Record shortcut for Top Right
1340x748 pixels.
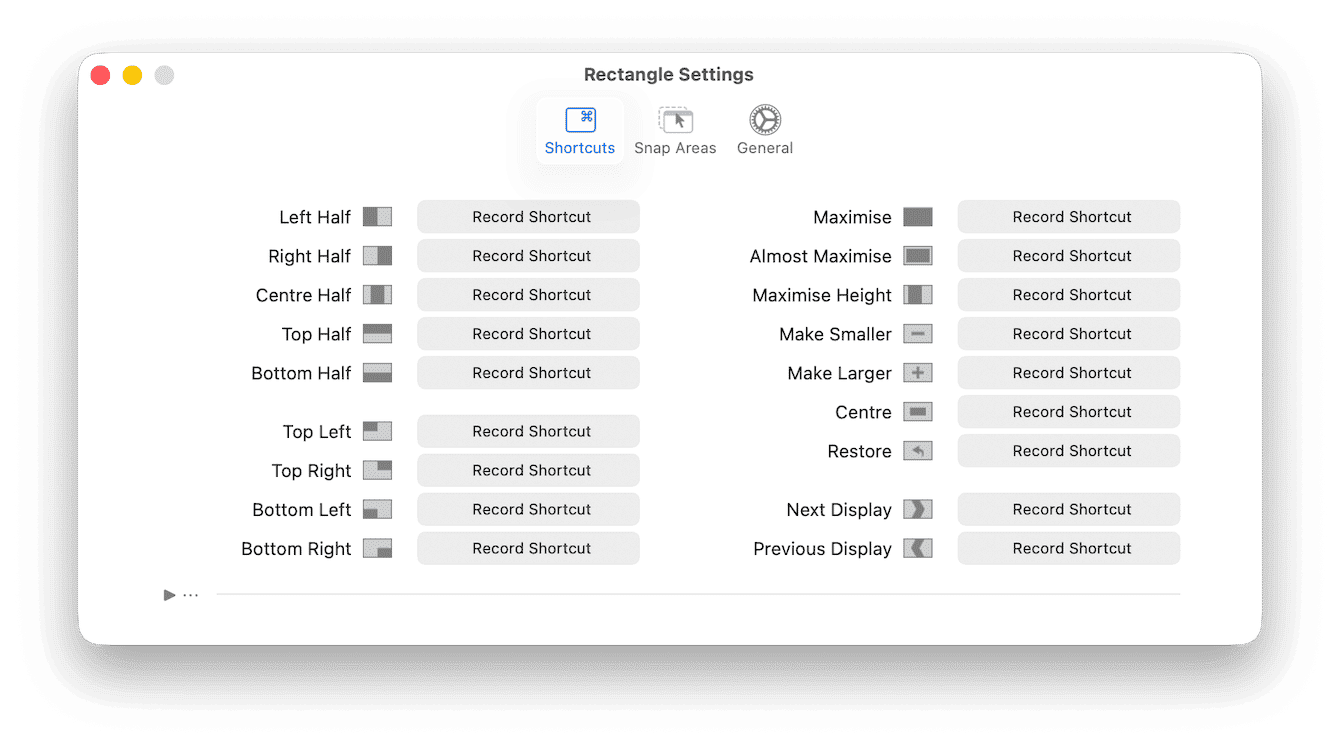528,470
